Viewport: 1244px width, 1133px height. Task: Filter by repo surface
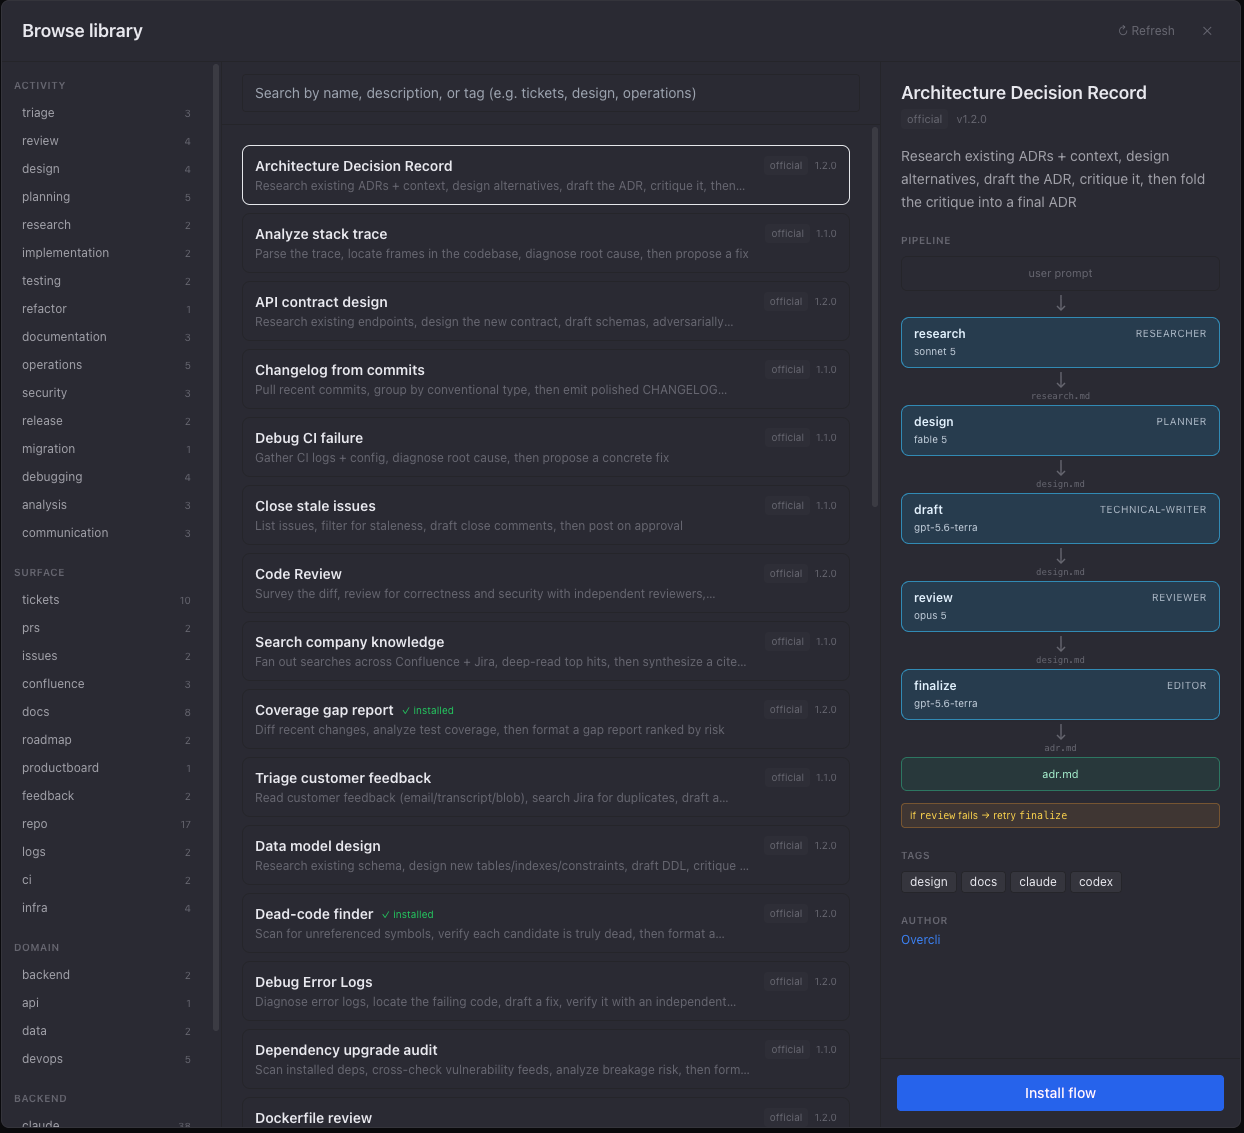tap(106, 824)
